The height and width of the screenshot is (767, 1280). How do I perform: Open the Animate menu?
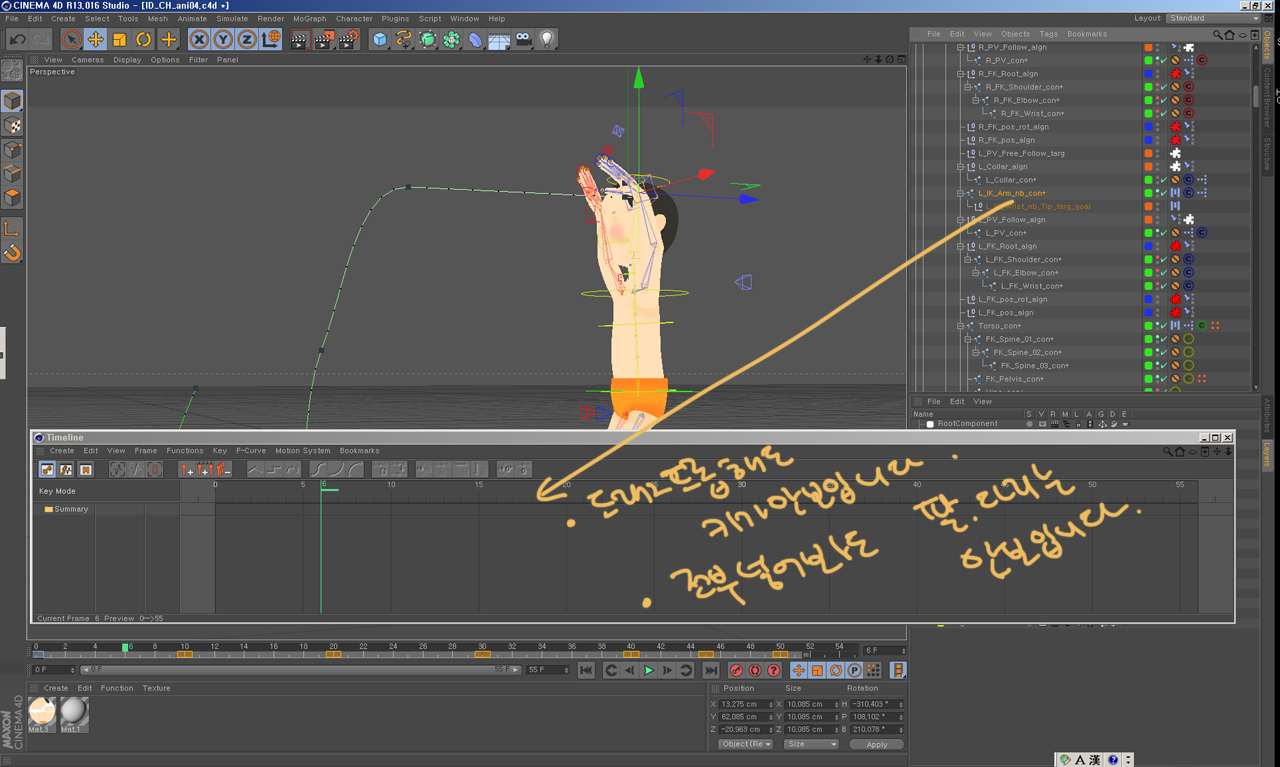[192, 18]
